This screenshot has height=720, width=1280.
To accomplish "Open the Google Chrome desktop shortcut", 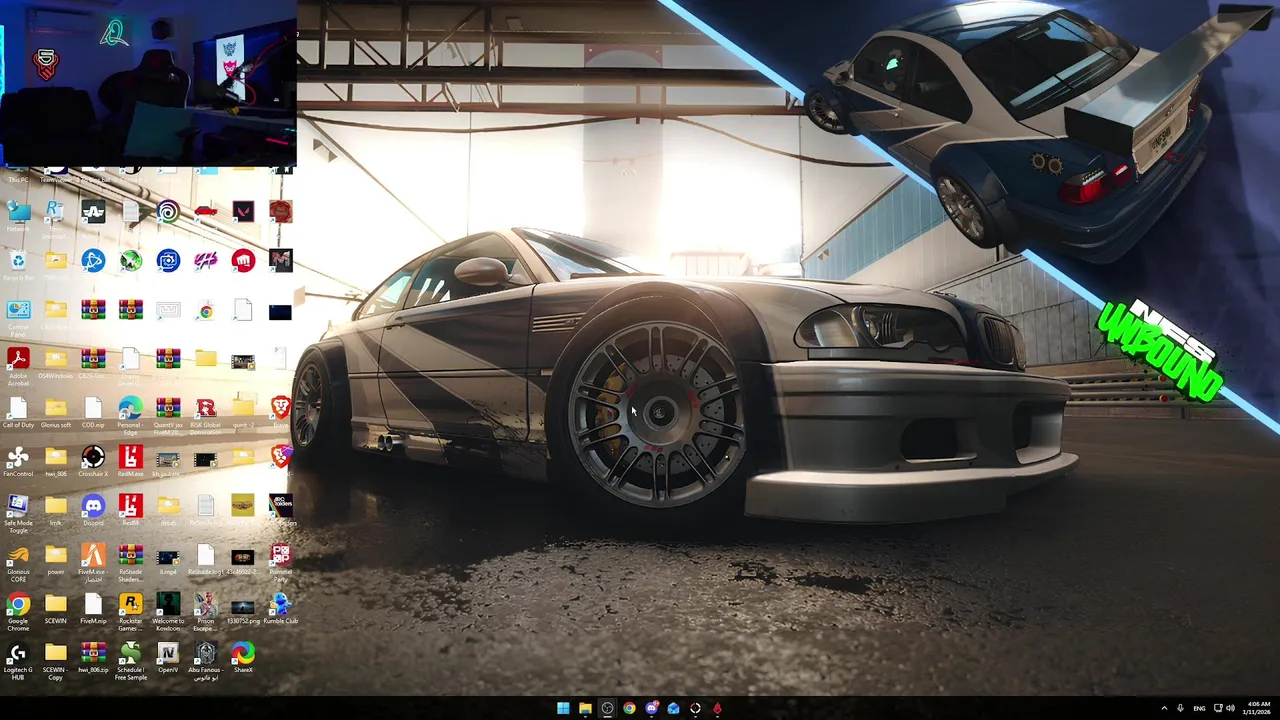I will [18, 611].
